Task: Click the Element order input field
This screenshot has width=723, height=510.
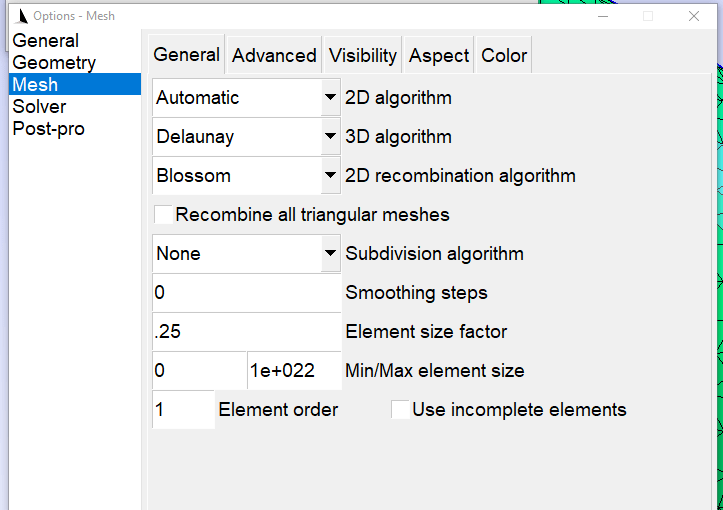Action: coord(184,409)
